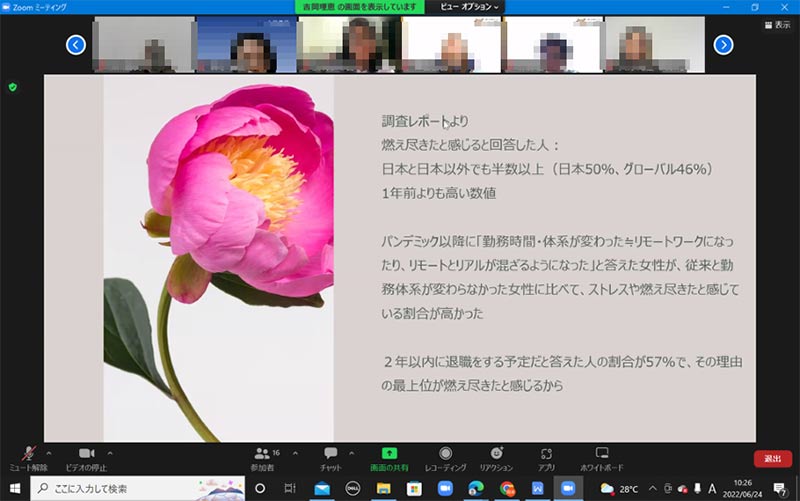Open Cortana circle icon on taskbar
This screenshot has width=800, height=501.
(x=260, y=489)
